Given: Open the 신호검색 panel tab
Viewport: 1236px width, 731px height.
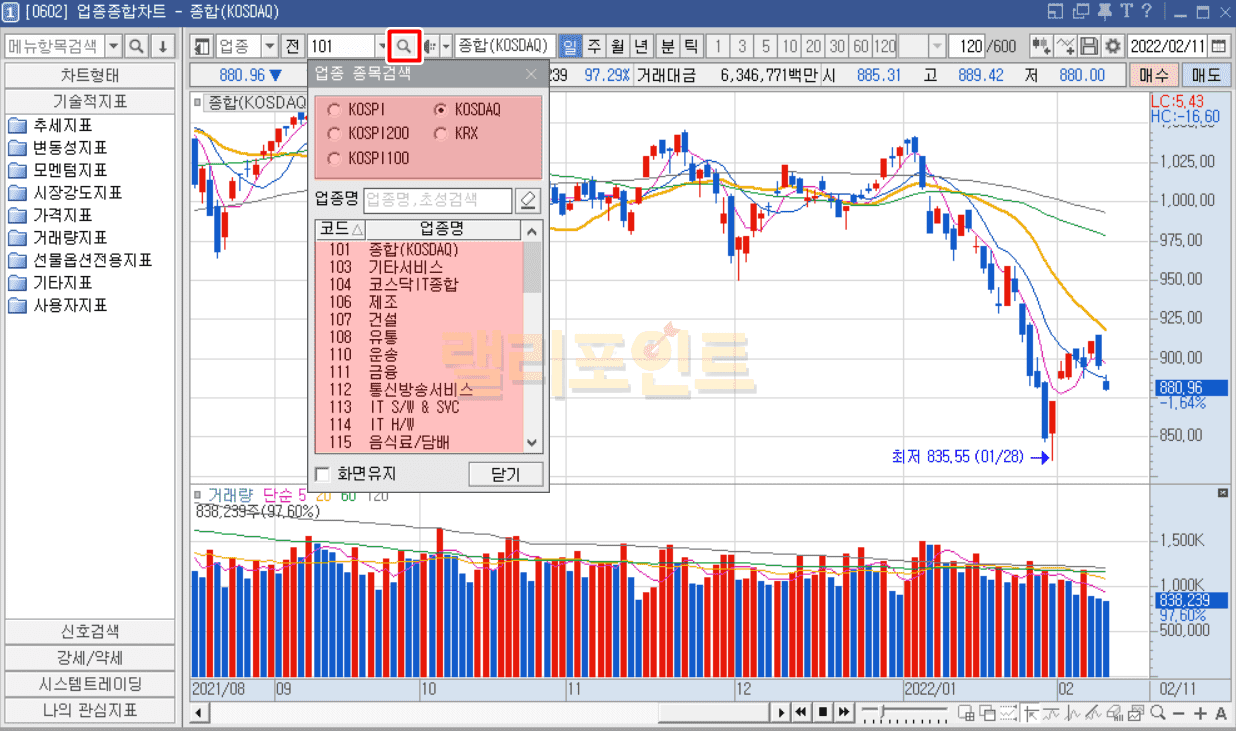Looking at the screenshot, I should [89, 632].
